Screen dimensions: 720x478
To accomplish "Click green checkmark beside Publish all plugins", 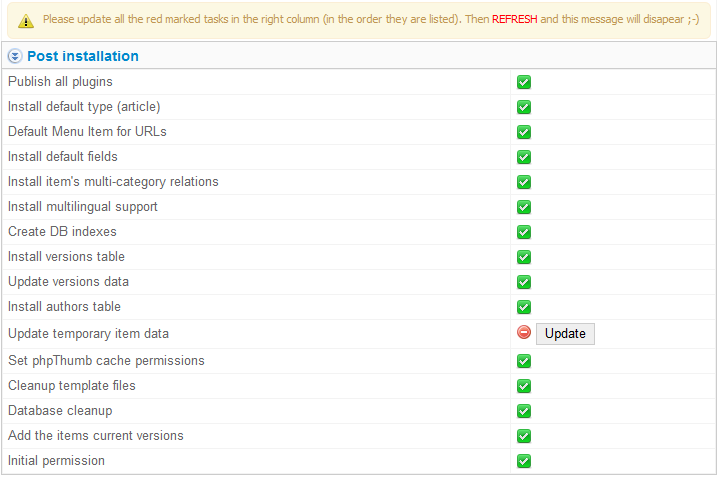I will (x=523, y=82).
